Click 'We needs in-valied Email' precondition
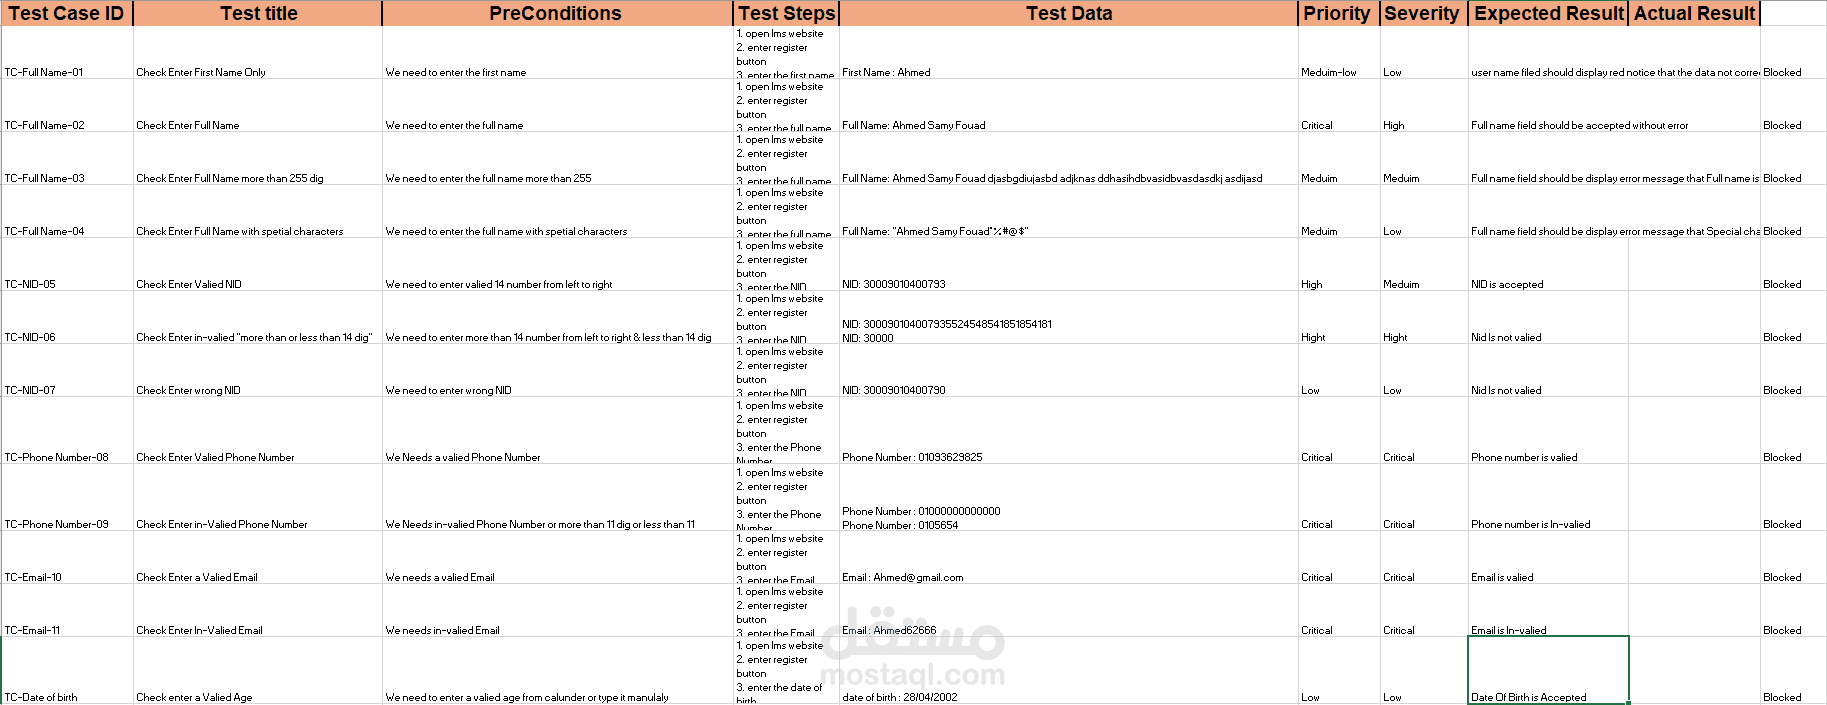 557,611
